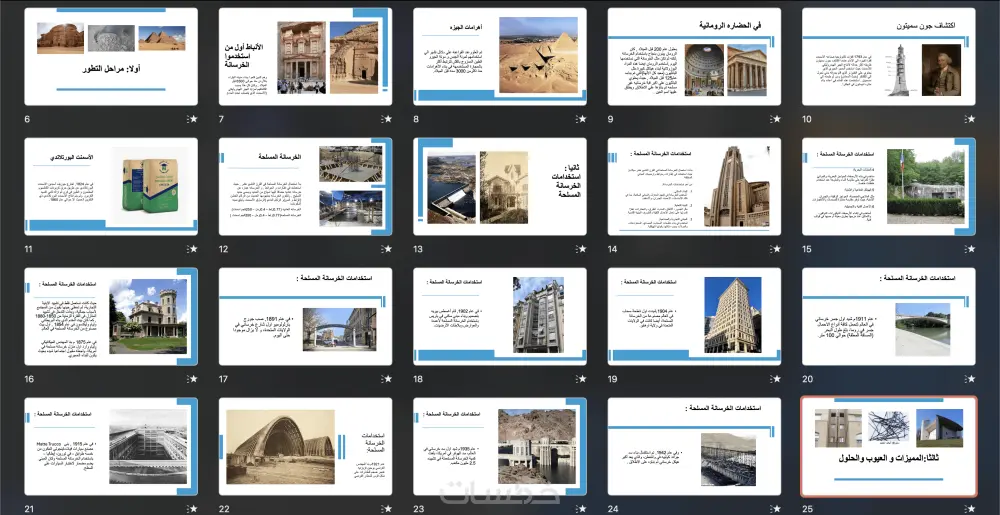Viewport: 1000px width, 515px height.
Task: Click the transition star below slide 19
Action: pyautogui.click(x=775, y=379)
